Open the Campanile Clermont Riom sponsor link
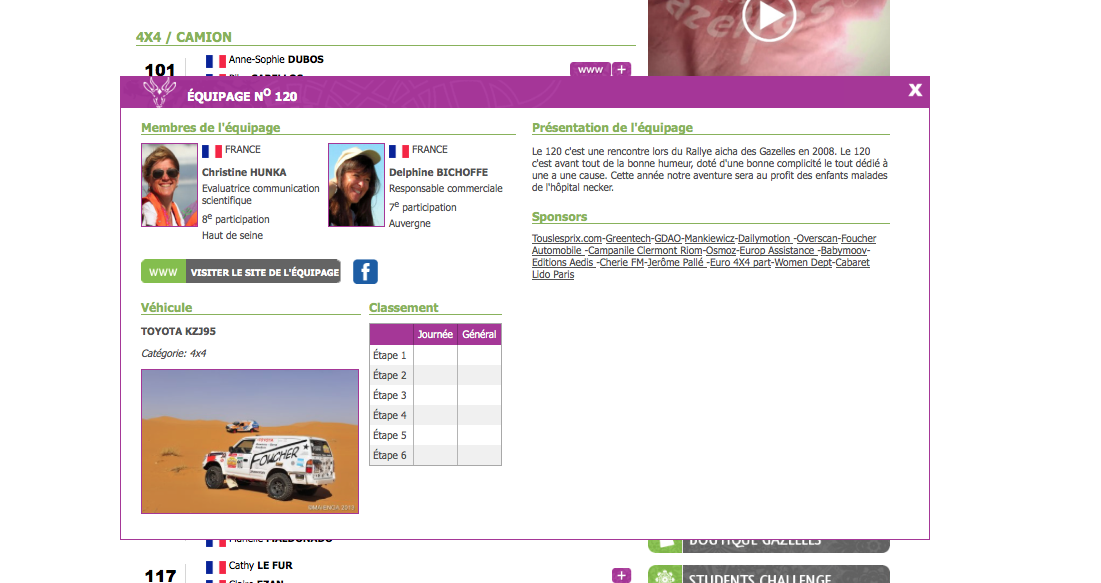The height and width of the screenshot is (583, 1101). pos(645,251)
